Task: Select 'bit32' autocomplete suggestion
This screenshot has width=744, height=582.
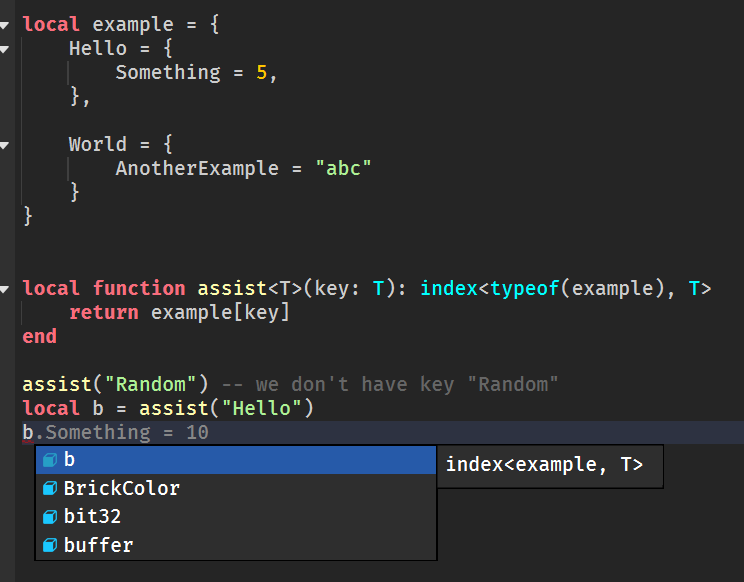Action: point(236,517)
